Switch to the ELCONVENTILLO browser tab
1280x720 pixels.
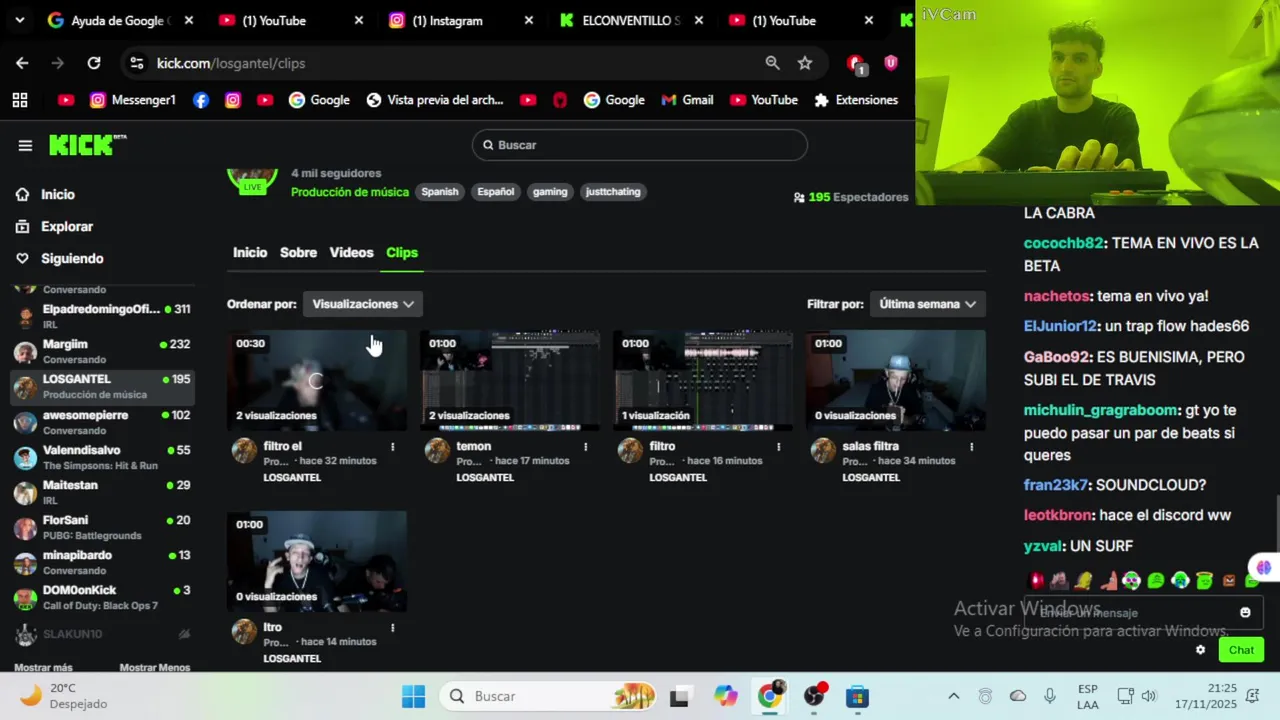point(630,20)
